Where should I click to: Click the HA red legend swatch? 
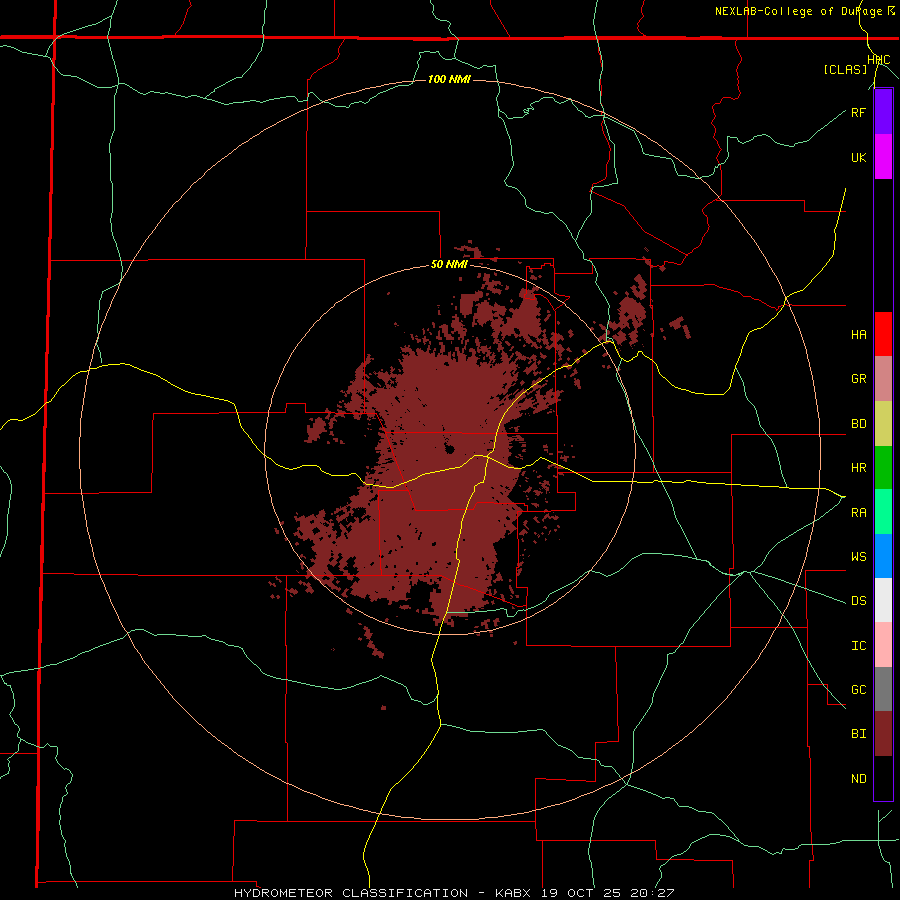pyautogui.click(x=883, y=334)
